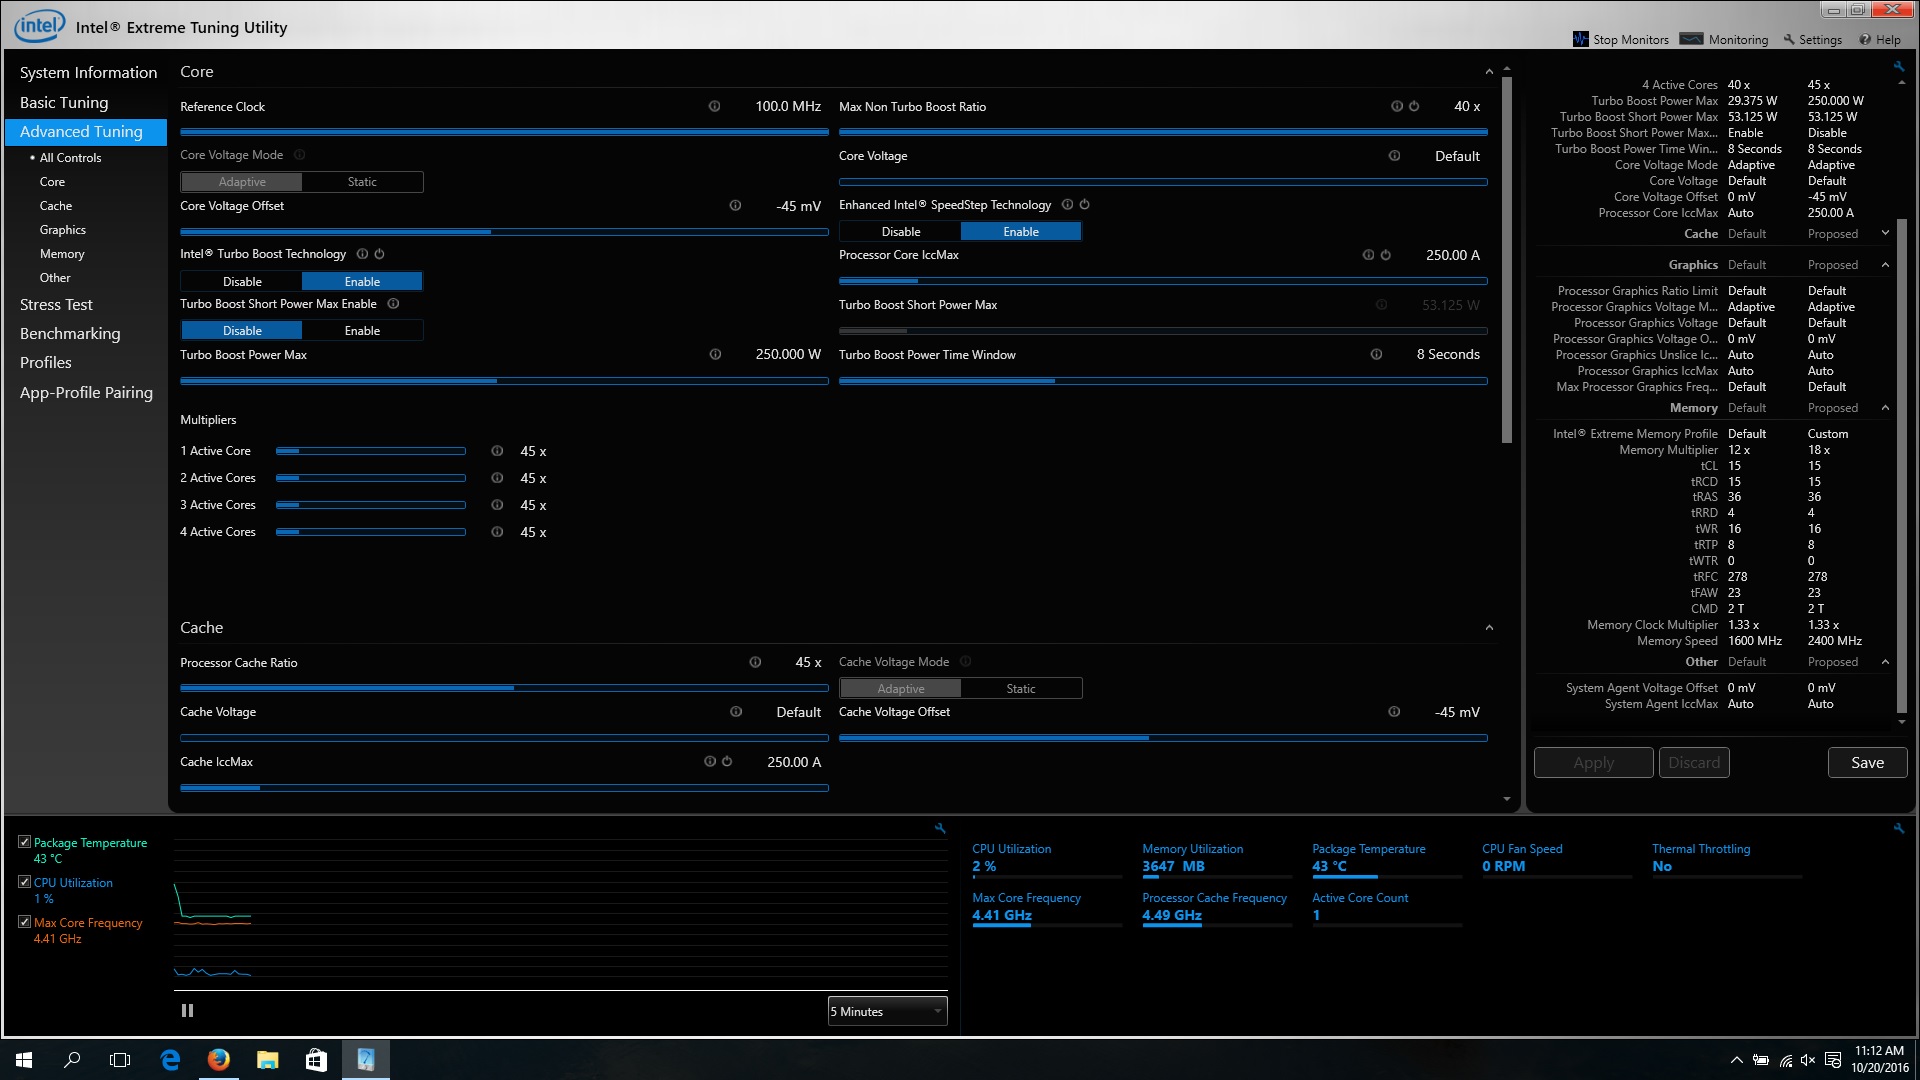The height and width of the screenshot is (1080, 1920).
Task: Click the Processor Cache Ratio slider
Action: pyautogui.click(x=504, y=688)
